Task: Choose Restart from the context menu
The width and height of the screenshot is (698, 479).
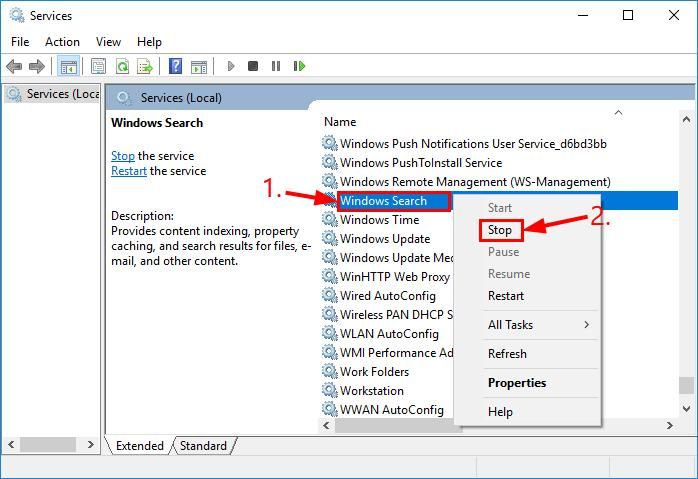Action: [x=506, y=296]
